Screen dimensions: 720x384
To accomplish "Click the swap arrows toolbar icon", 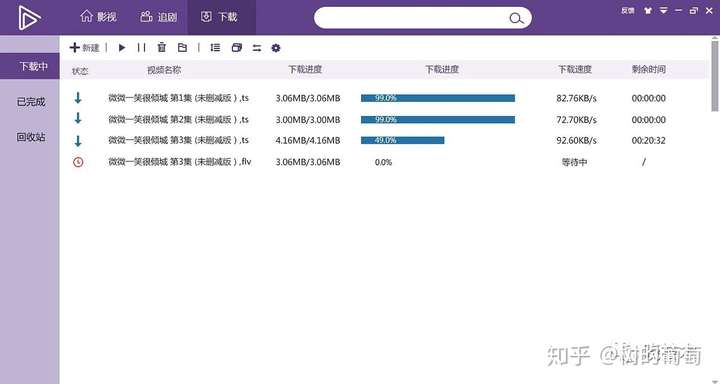I will 257,48.
